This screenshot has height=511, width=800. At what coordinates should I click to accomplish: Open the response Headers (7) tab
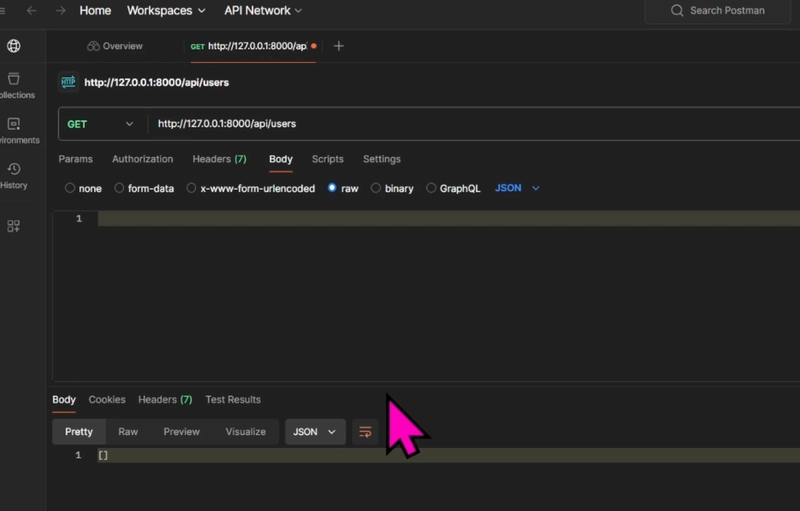point(165,400)
